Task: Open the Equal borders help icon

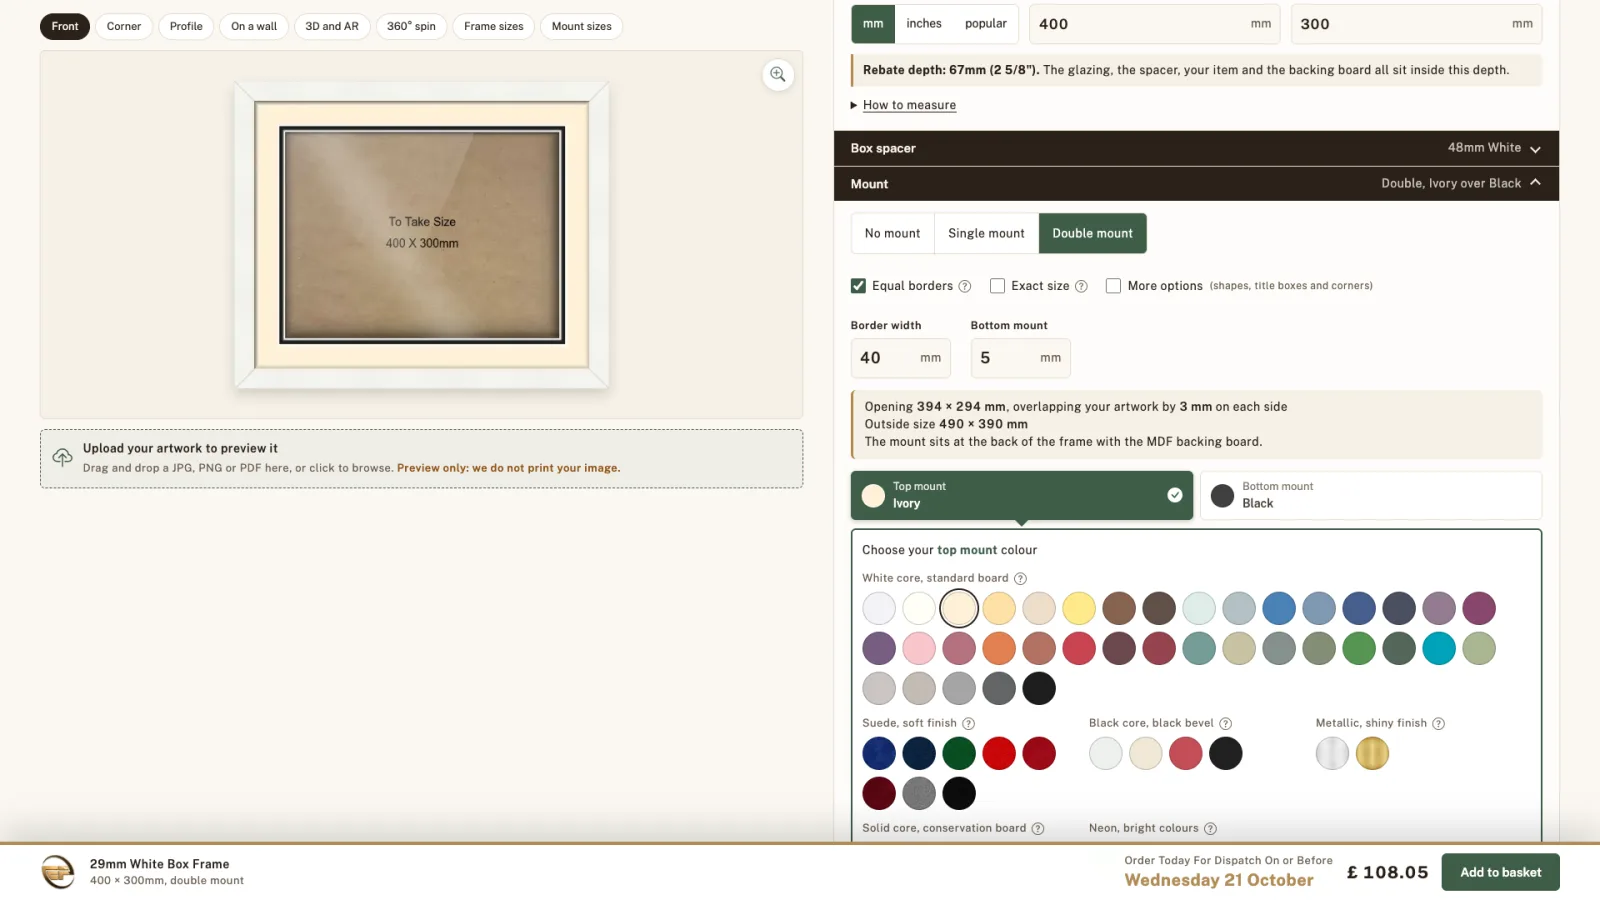Action: (965, 286)
